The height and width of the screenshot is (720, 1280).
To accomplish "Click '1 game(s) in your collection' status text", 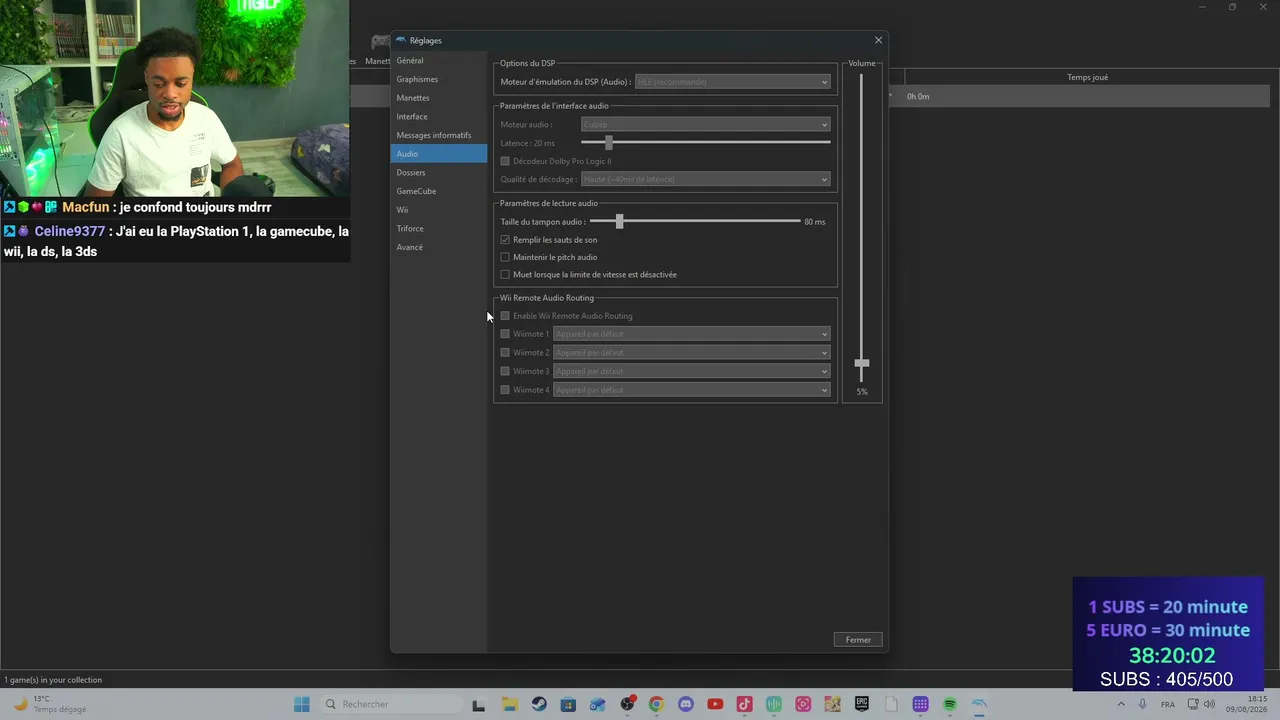I will pos(53,680).
